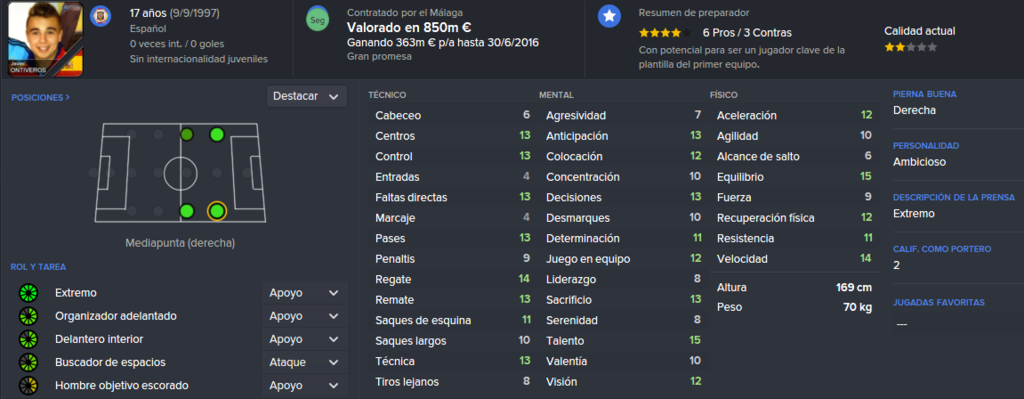Image resolution: width=1024 pixels, height=399 pixels.
Task: Click the Velocidad attribute row
Action: [x=794, y=259]
